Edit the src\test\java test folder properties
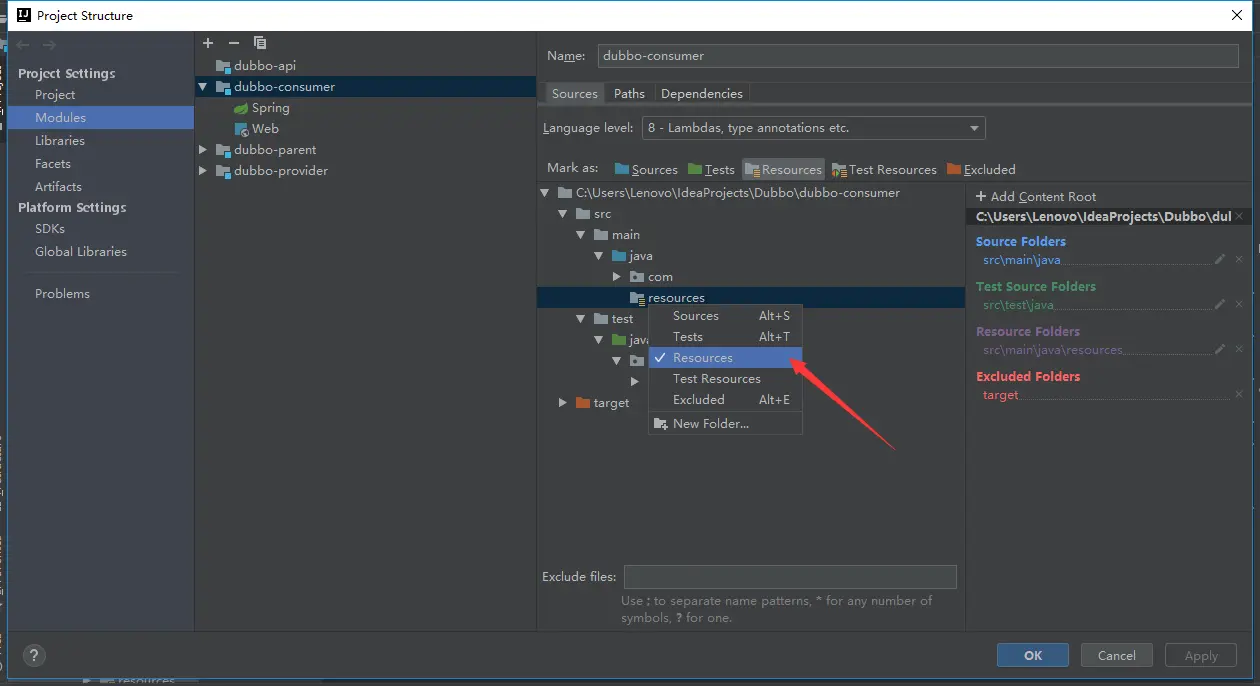The image size is (1260, 686). 1220,304
